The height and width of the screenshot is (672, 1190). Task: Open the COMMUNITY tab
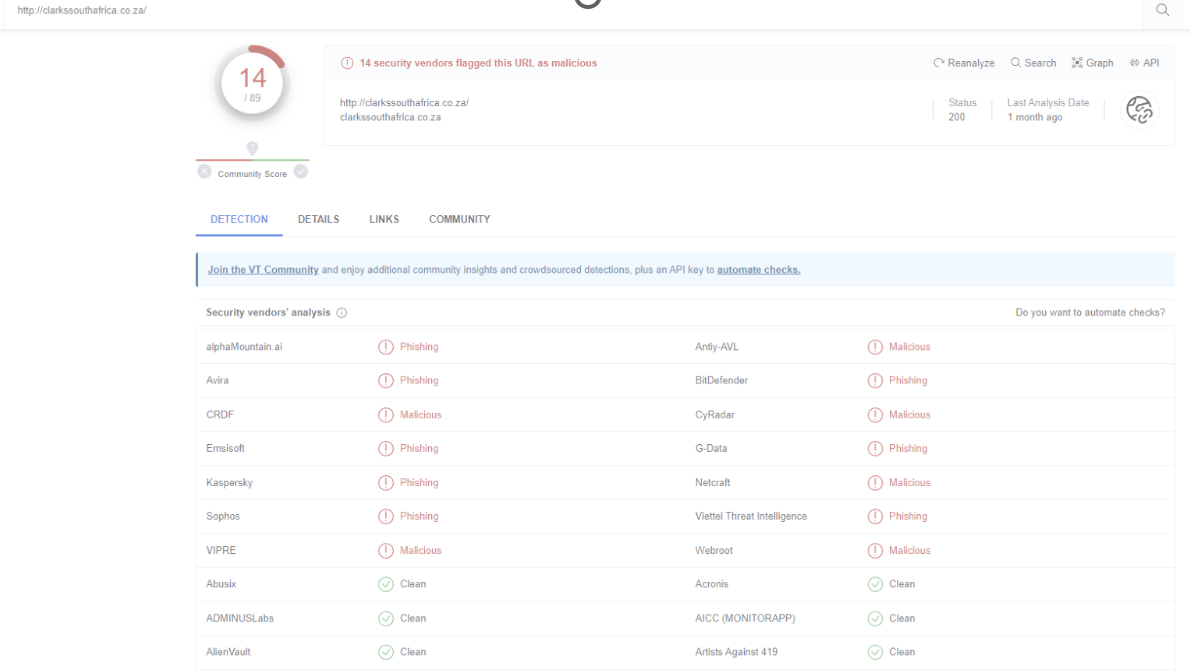tap(460, 219)
